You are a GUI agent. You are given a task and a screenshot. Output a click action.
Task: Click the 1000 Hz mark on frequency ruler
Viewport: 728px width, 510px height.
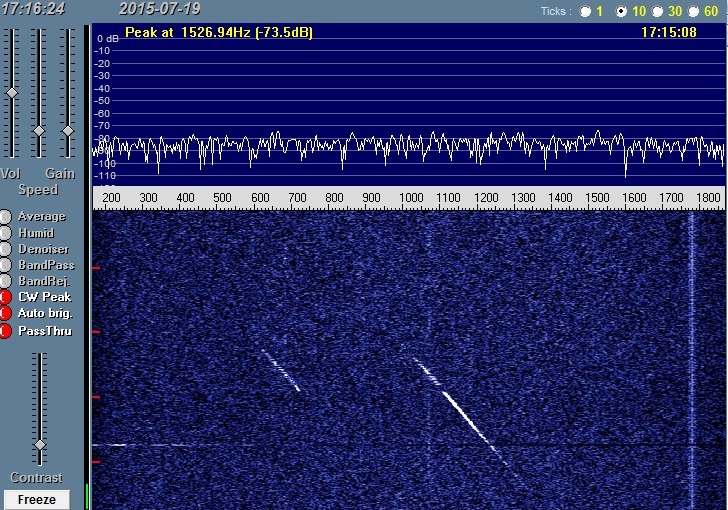point(411,198)
